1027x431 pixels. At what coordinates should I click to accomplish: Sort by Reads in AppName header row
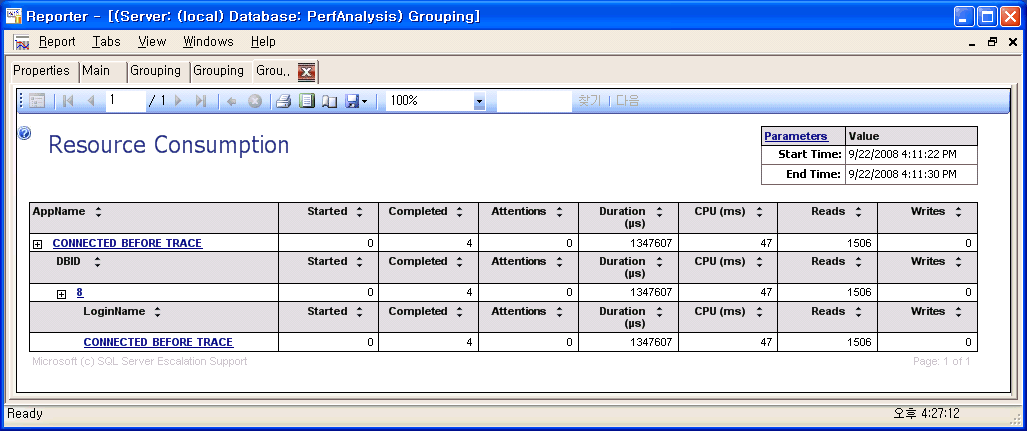pos(858,212)
